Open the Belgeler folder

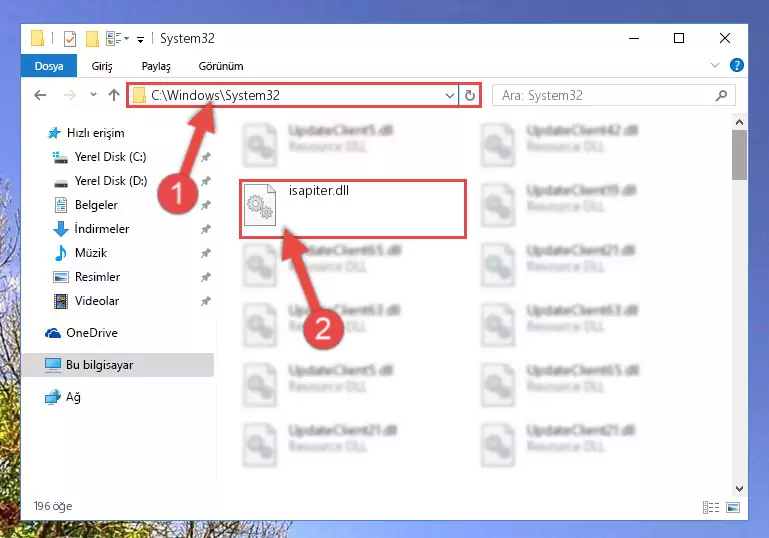96,205
